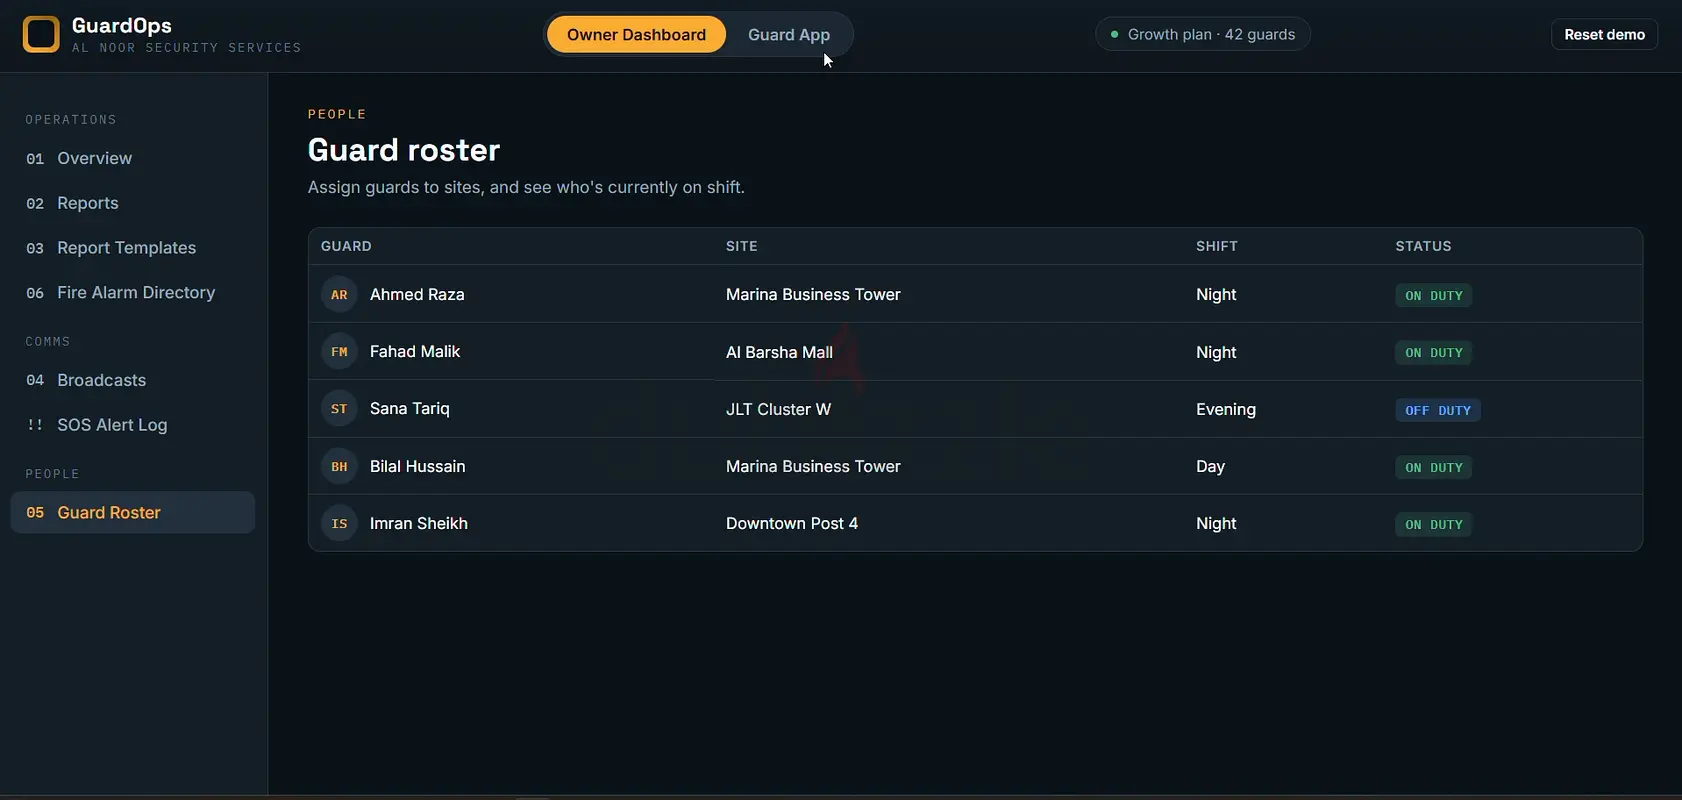Click Bilal Hussain's BH avatar badge

click(339, 467)
